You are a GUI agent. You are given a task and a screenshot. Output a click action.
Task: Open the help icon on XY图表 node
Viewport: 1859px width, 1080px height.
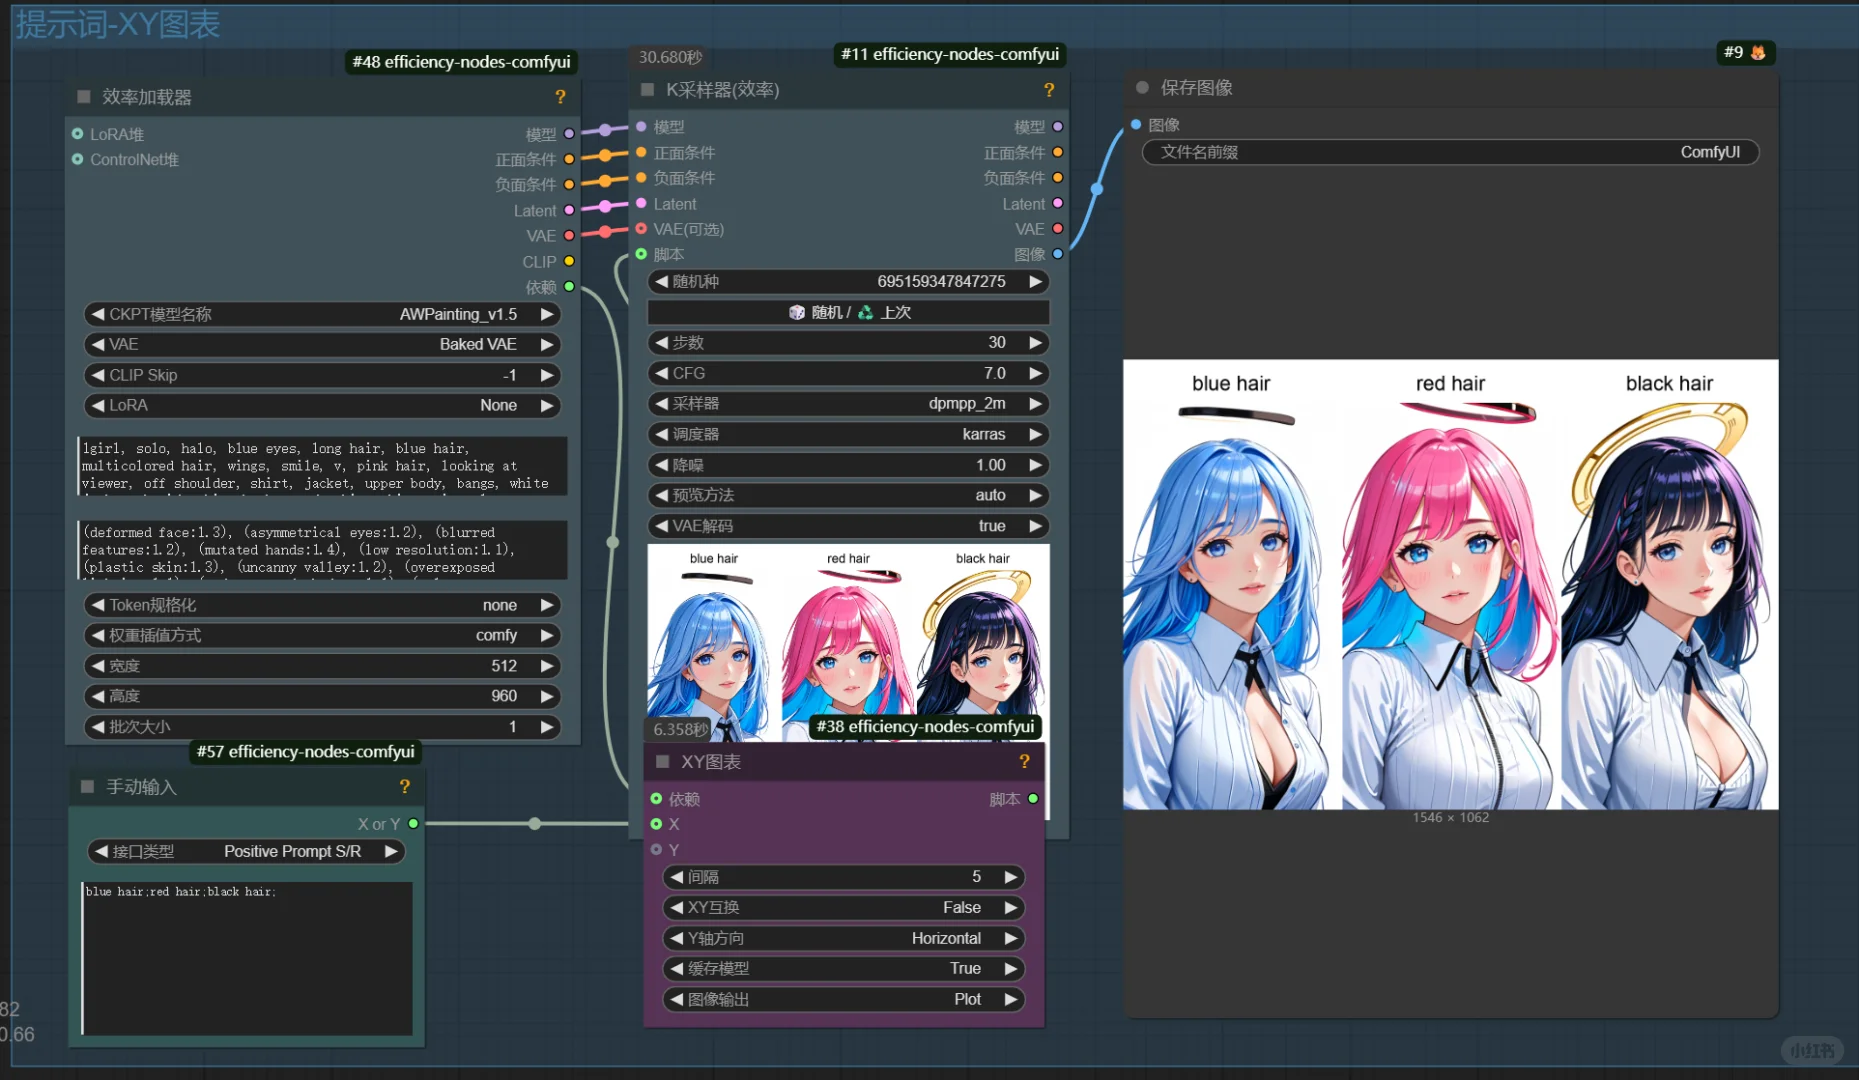[x=1024, y=762]
